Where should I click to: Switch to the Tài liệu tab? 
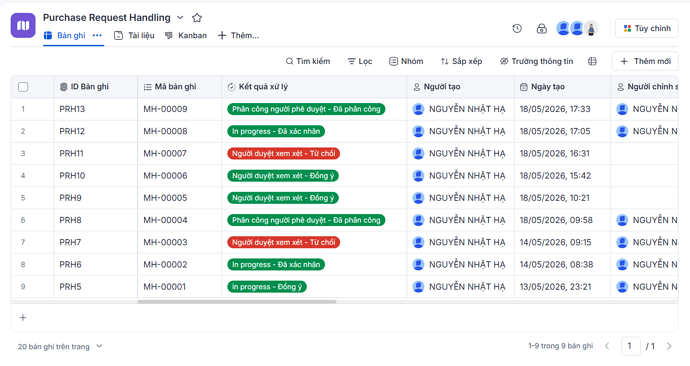[134, 36]
